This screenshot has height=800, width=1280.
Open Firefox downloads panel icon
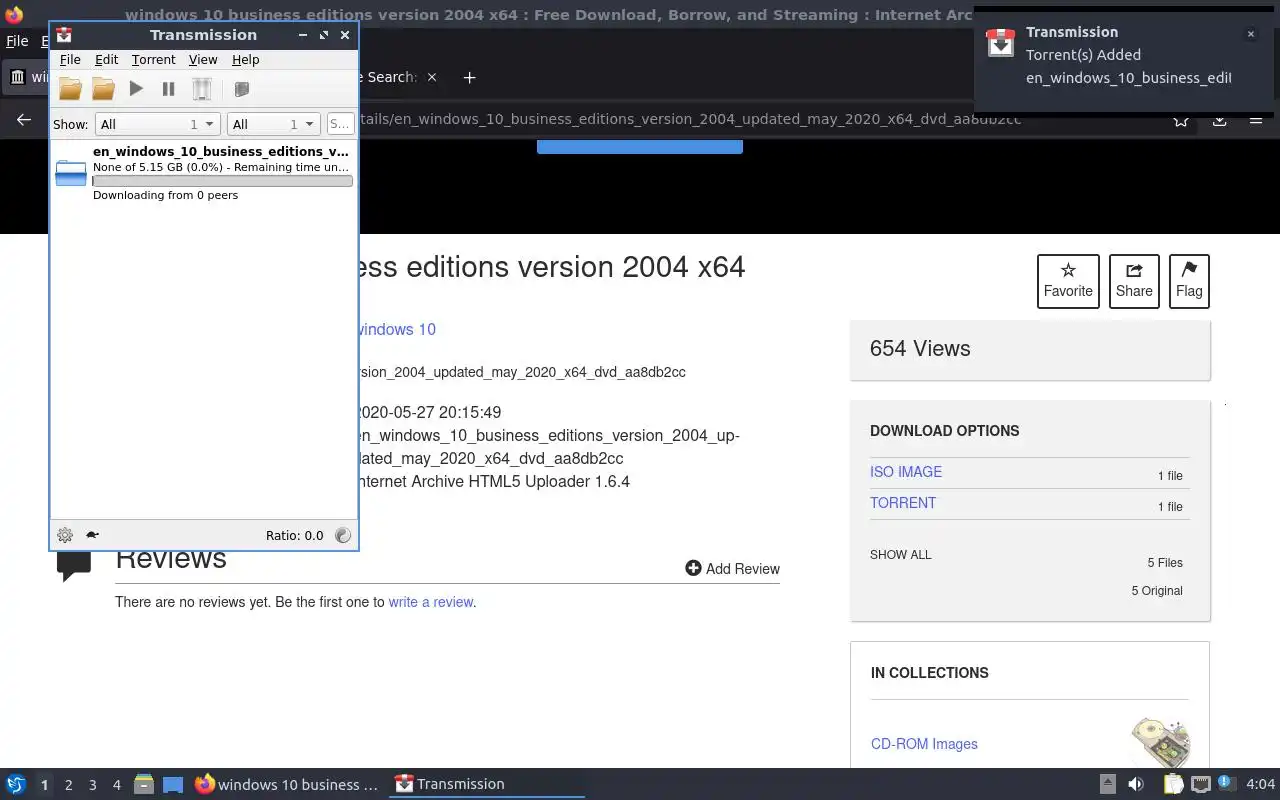[x=1220, y=120]
